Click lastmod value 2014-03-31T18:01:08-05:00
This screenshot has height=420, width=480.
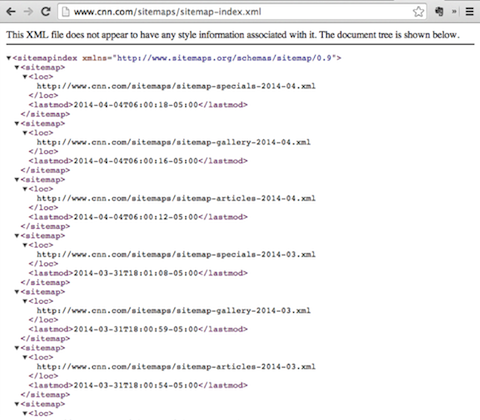(136, 273)
